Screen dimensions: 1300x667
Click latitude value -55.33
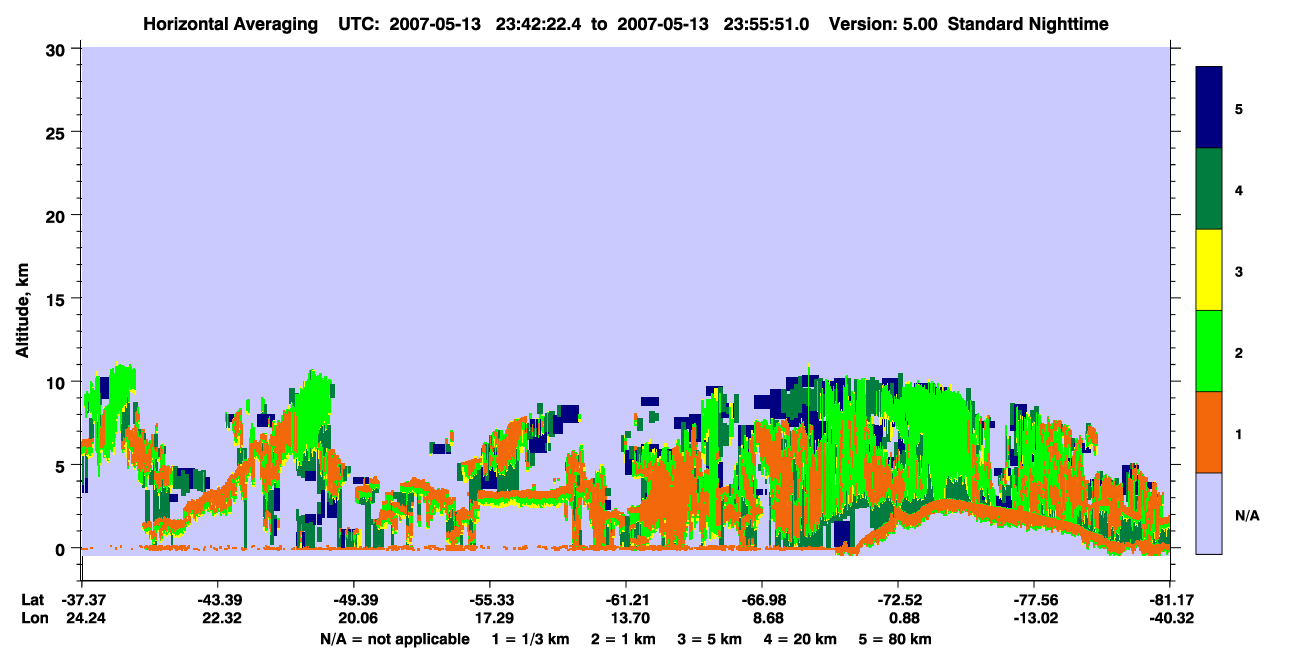pos(489,600)
